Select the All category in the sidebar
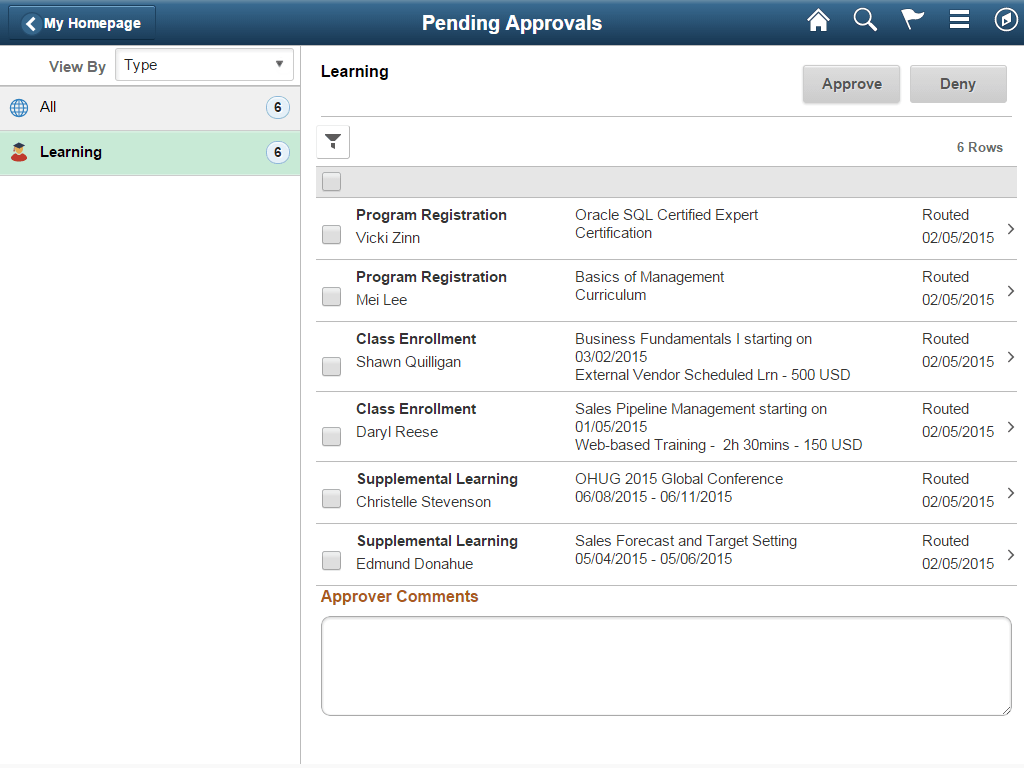Image resolution: width=1024 pixels, height=768 pixels. (x=150, y=107)
